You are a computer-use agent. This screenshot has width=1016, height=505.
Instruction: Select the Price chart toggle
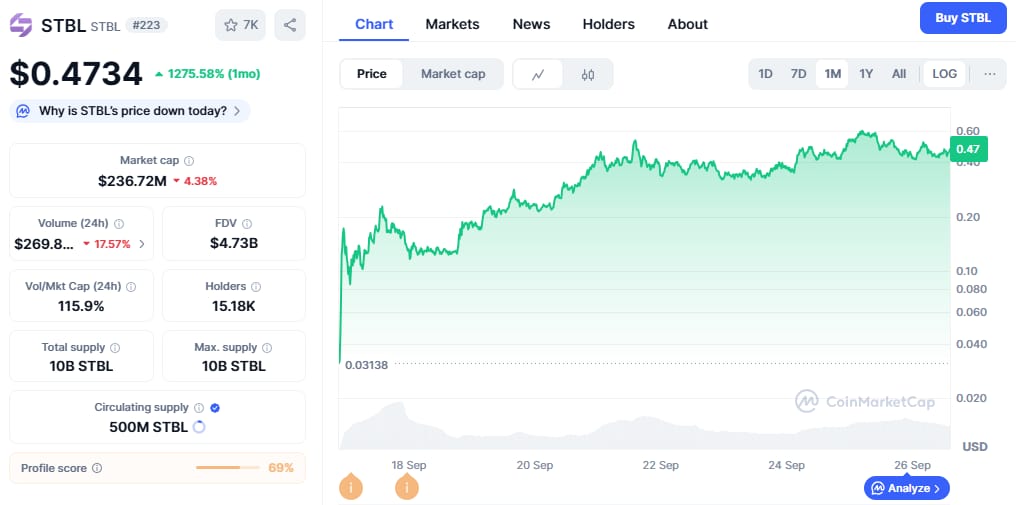tap(372, 74)
